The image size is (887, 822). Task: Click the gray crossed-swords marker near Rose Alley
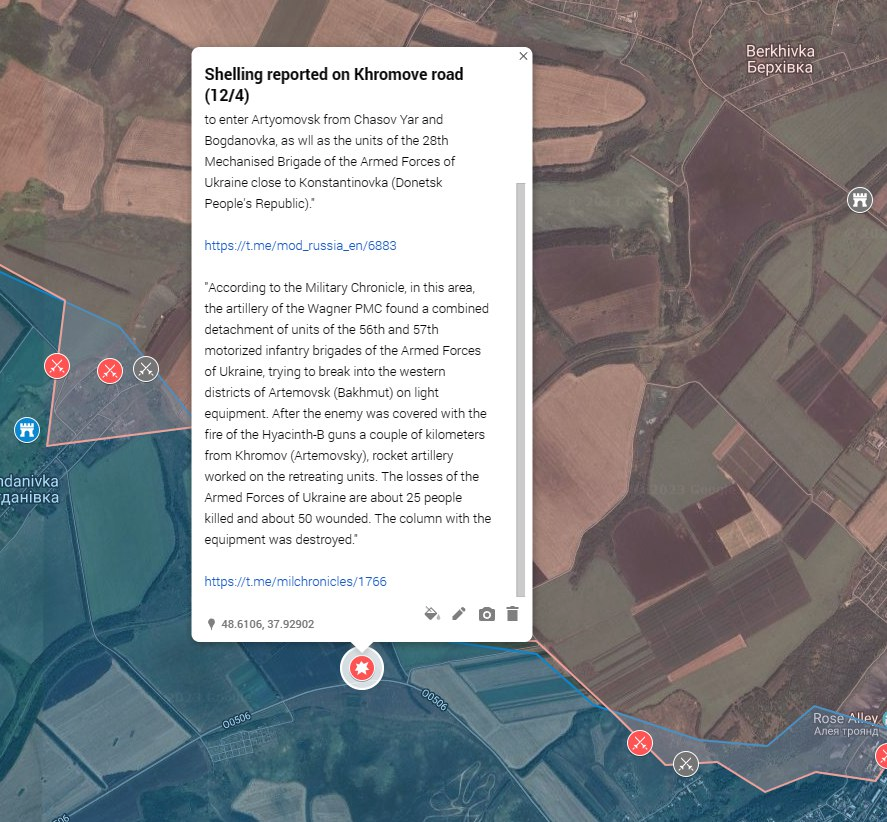(686, 763)
